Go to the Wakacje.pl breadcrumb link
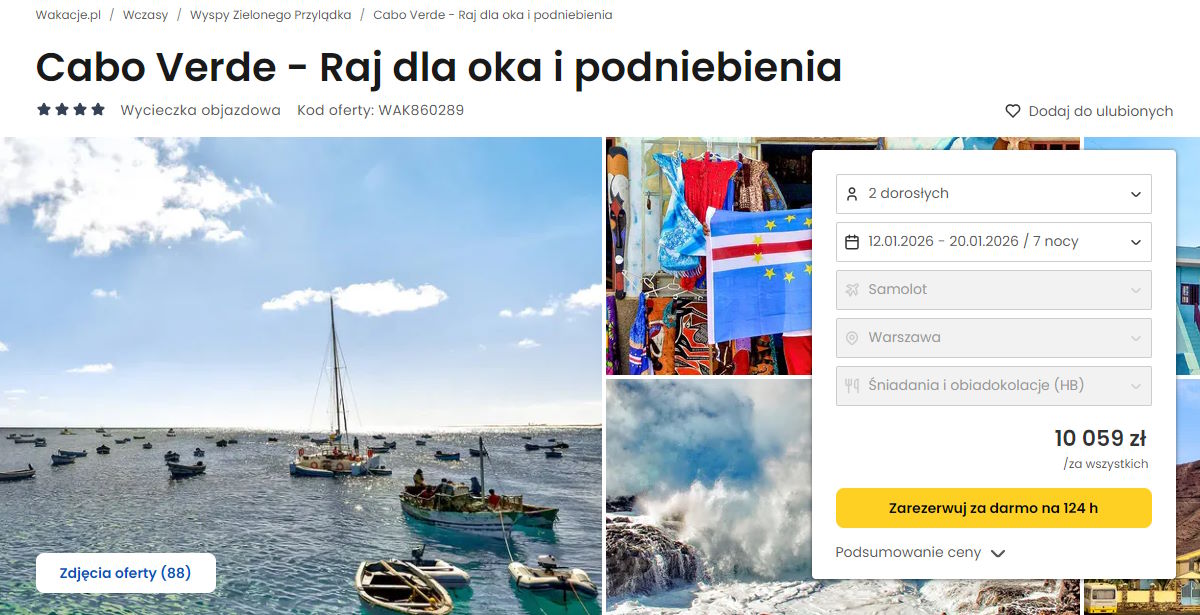 68,15
